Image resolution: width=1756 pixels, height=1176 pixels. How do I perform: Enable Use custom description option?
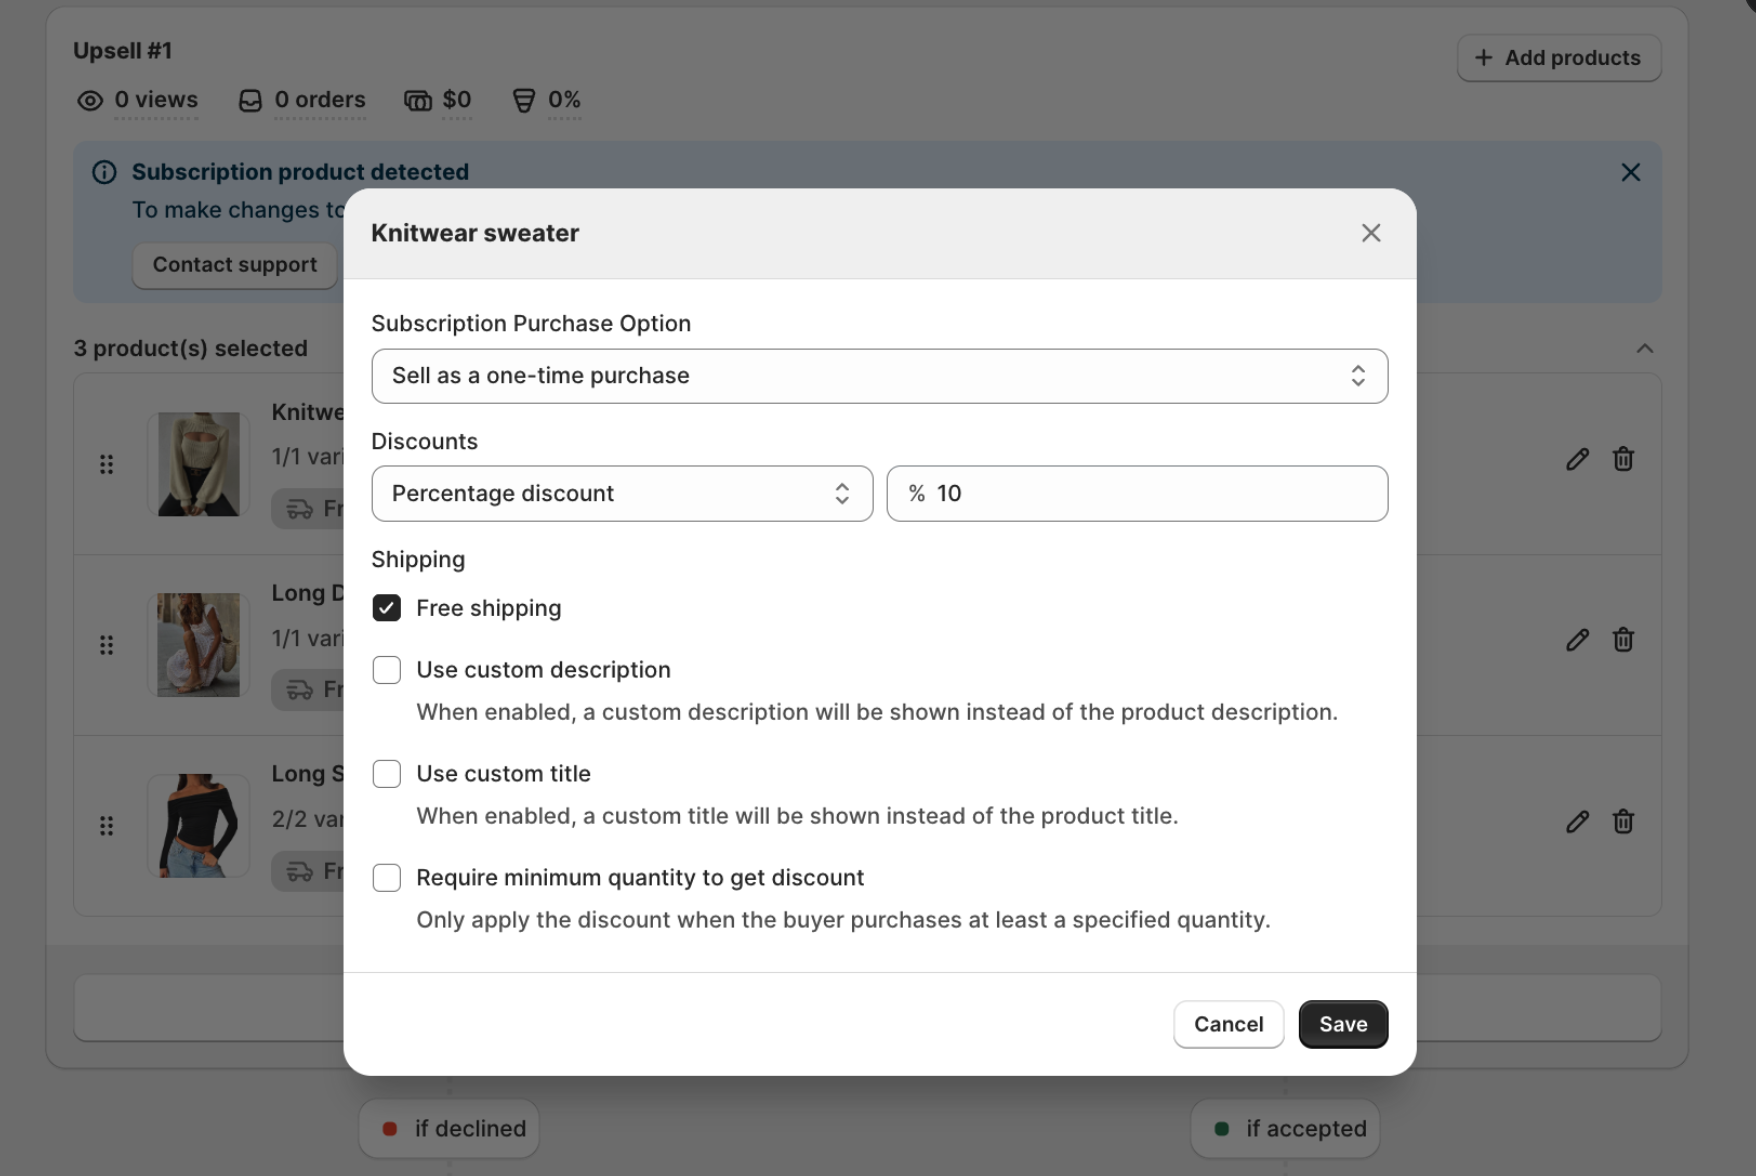[x=386, y=670]
